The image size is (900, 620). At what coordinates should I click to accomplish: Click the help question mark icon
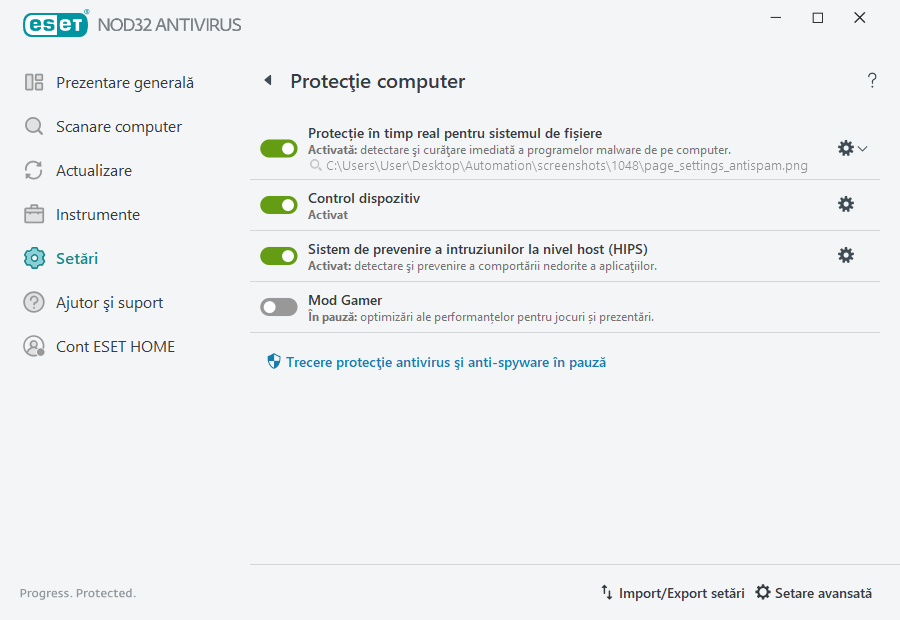click(871, 80)
